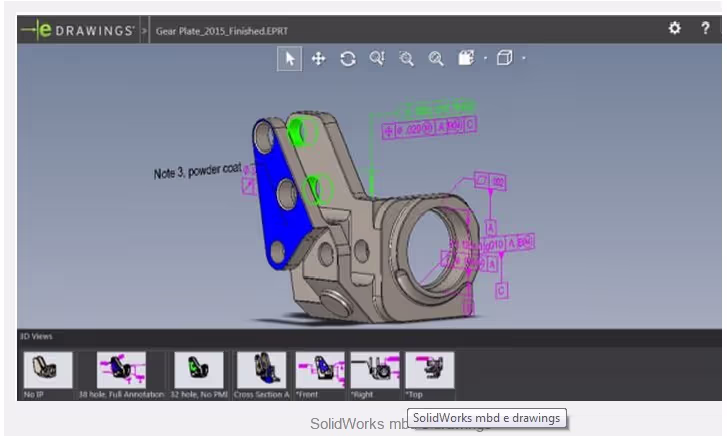
Task: Open help with the question mark
Action: (x=705, y=28)
